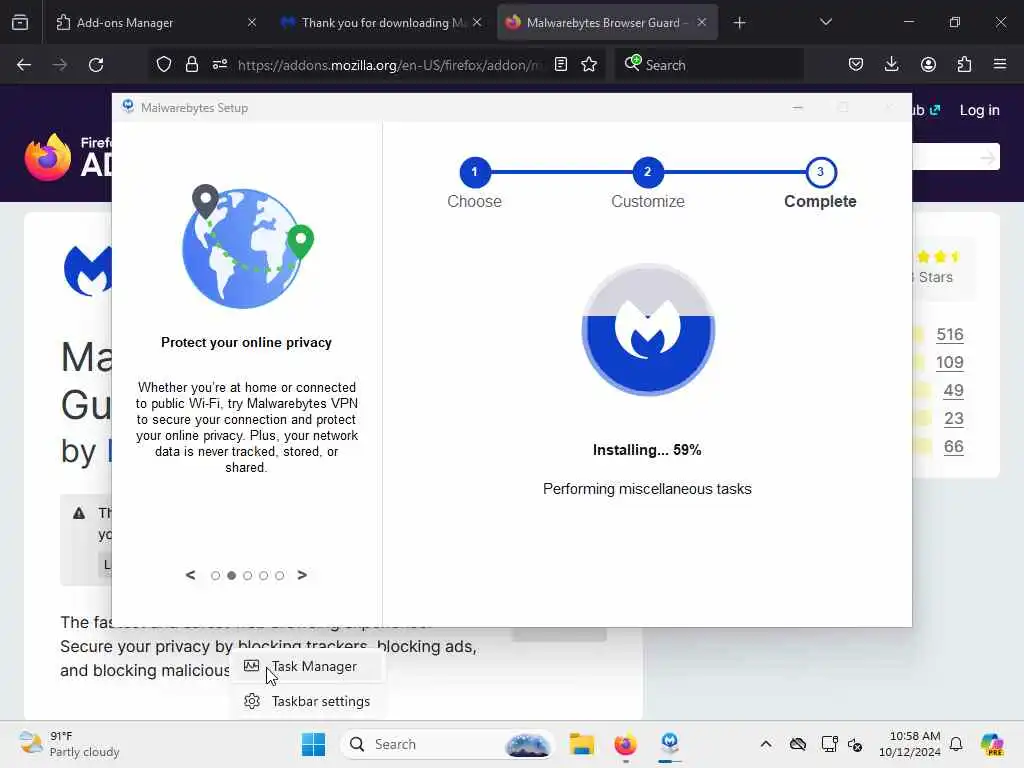Click the muted volume tray icon

(855, 744)
